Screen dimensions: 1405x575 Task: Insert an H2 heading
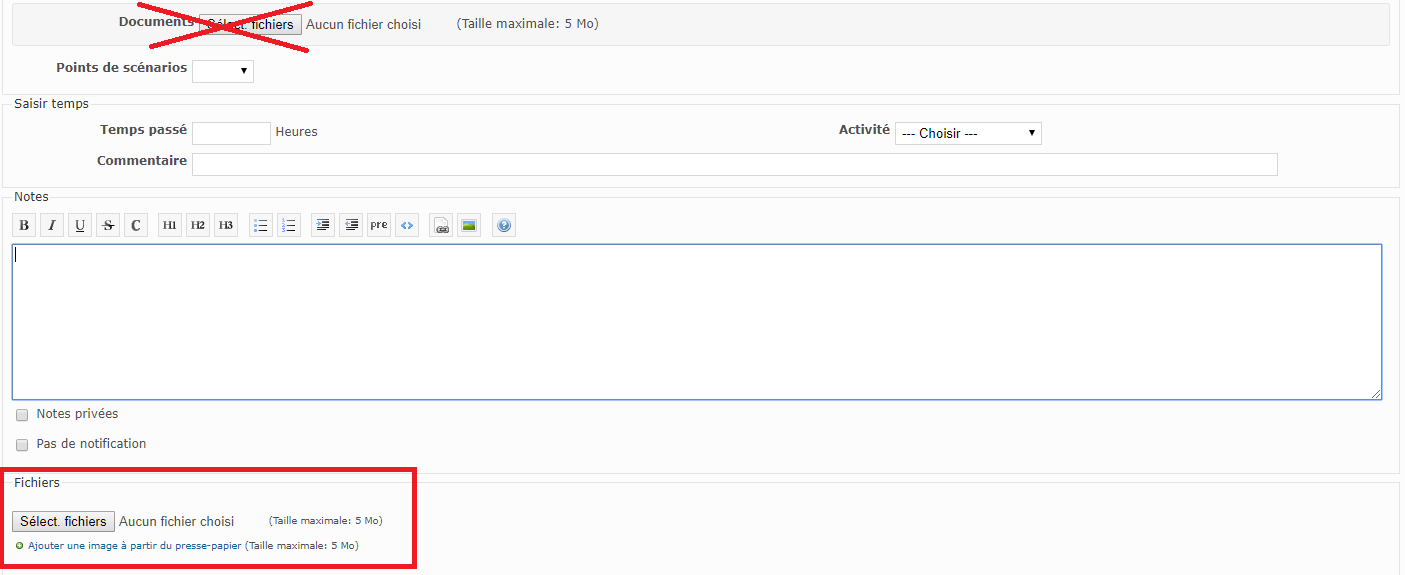[198, 226]
